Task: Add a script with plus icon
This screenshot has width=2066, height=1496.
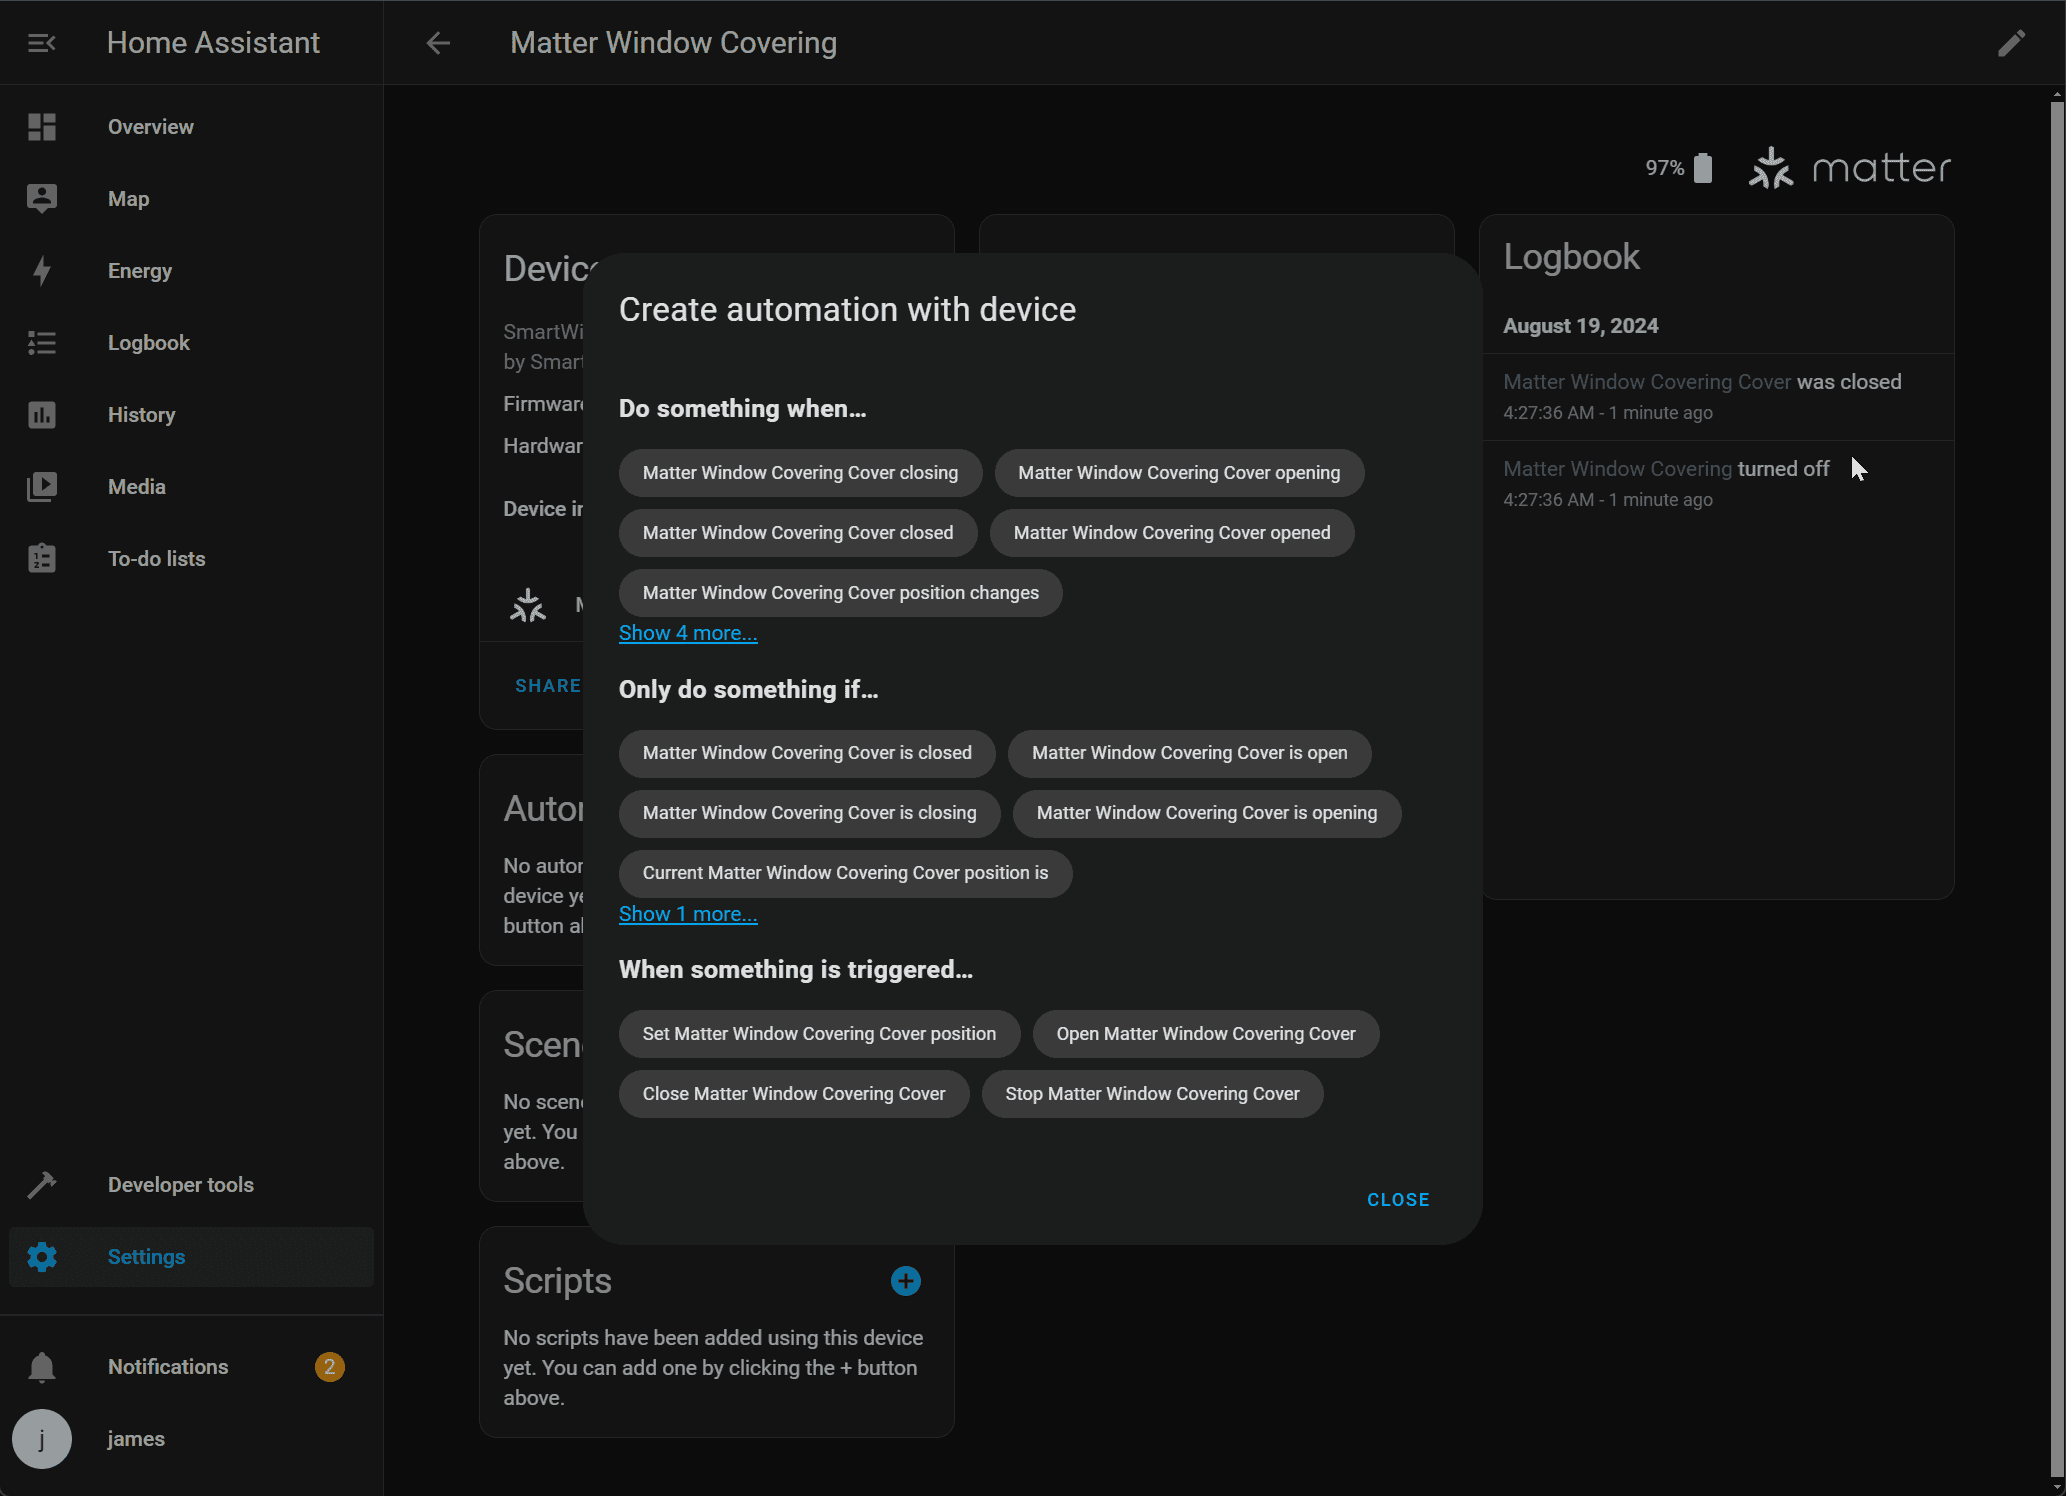Action: click(x=905, y=1281)
